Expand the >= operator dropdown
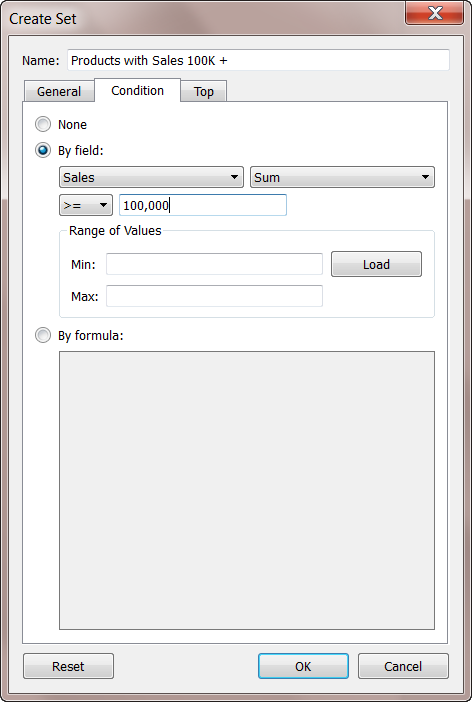This screenshot has width=472, height=702. [x=86, y=205]
